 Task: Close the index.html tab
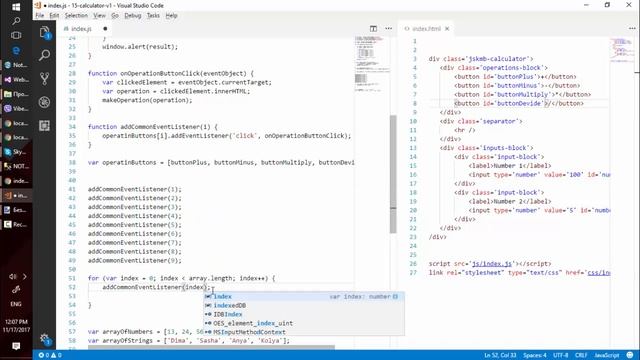pyautogui.click(x=447, y=29)
